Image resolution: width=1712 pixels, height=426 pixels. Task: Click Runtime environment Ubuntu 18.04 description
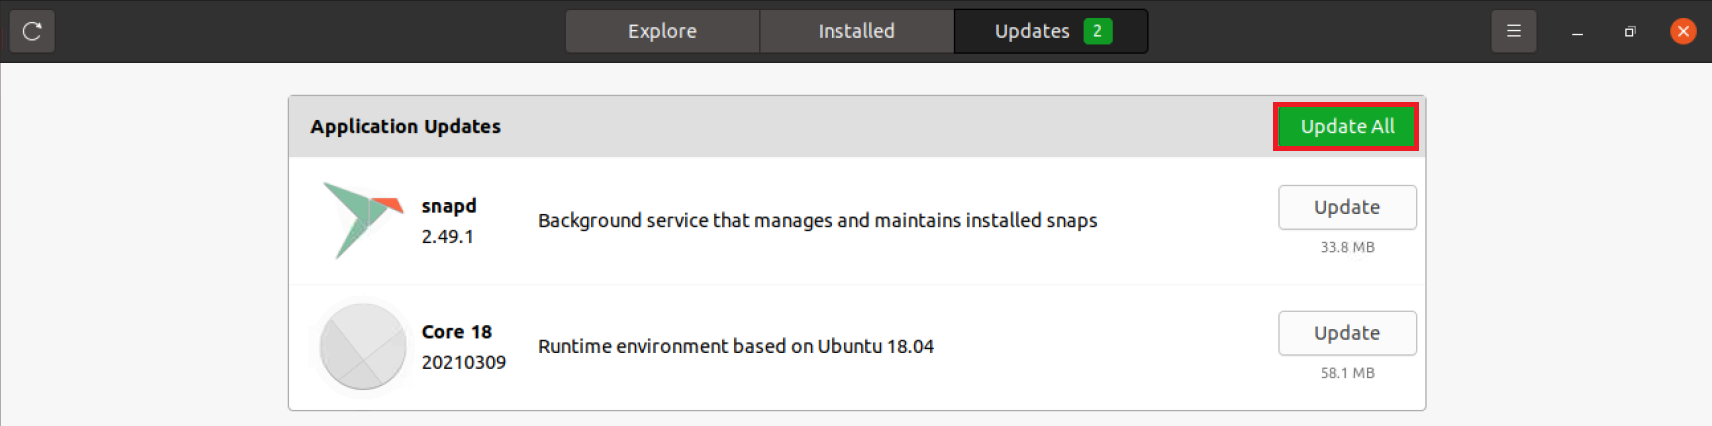point(736,346)
